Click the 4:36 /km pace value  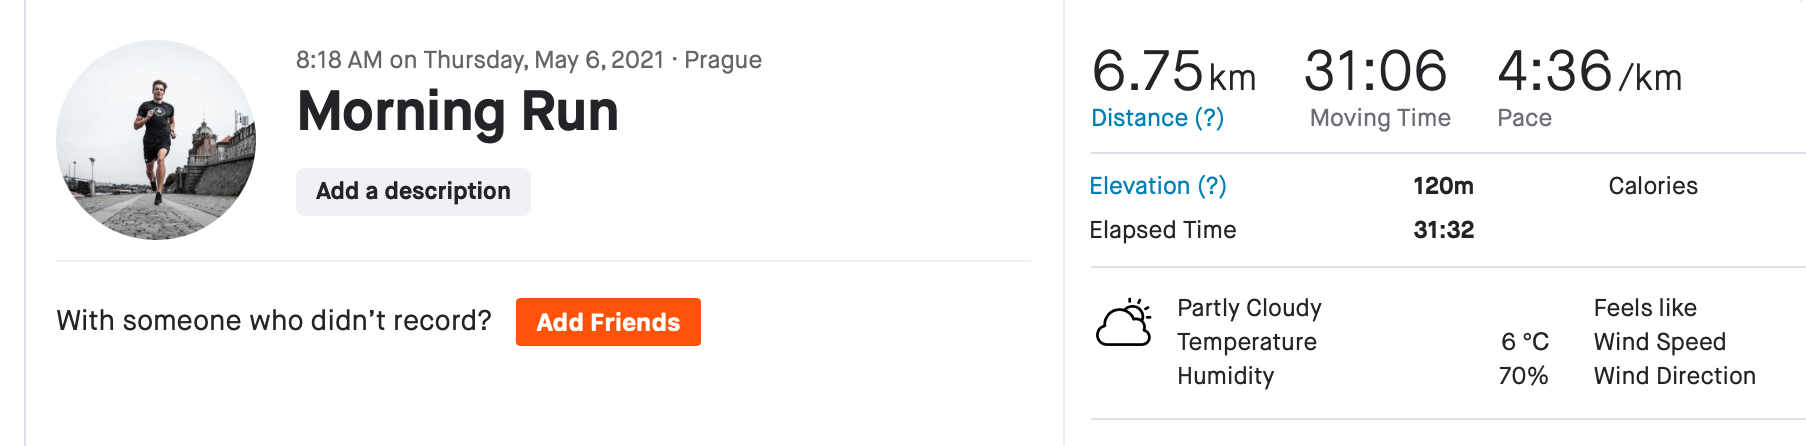pos(1589,72)
